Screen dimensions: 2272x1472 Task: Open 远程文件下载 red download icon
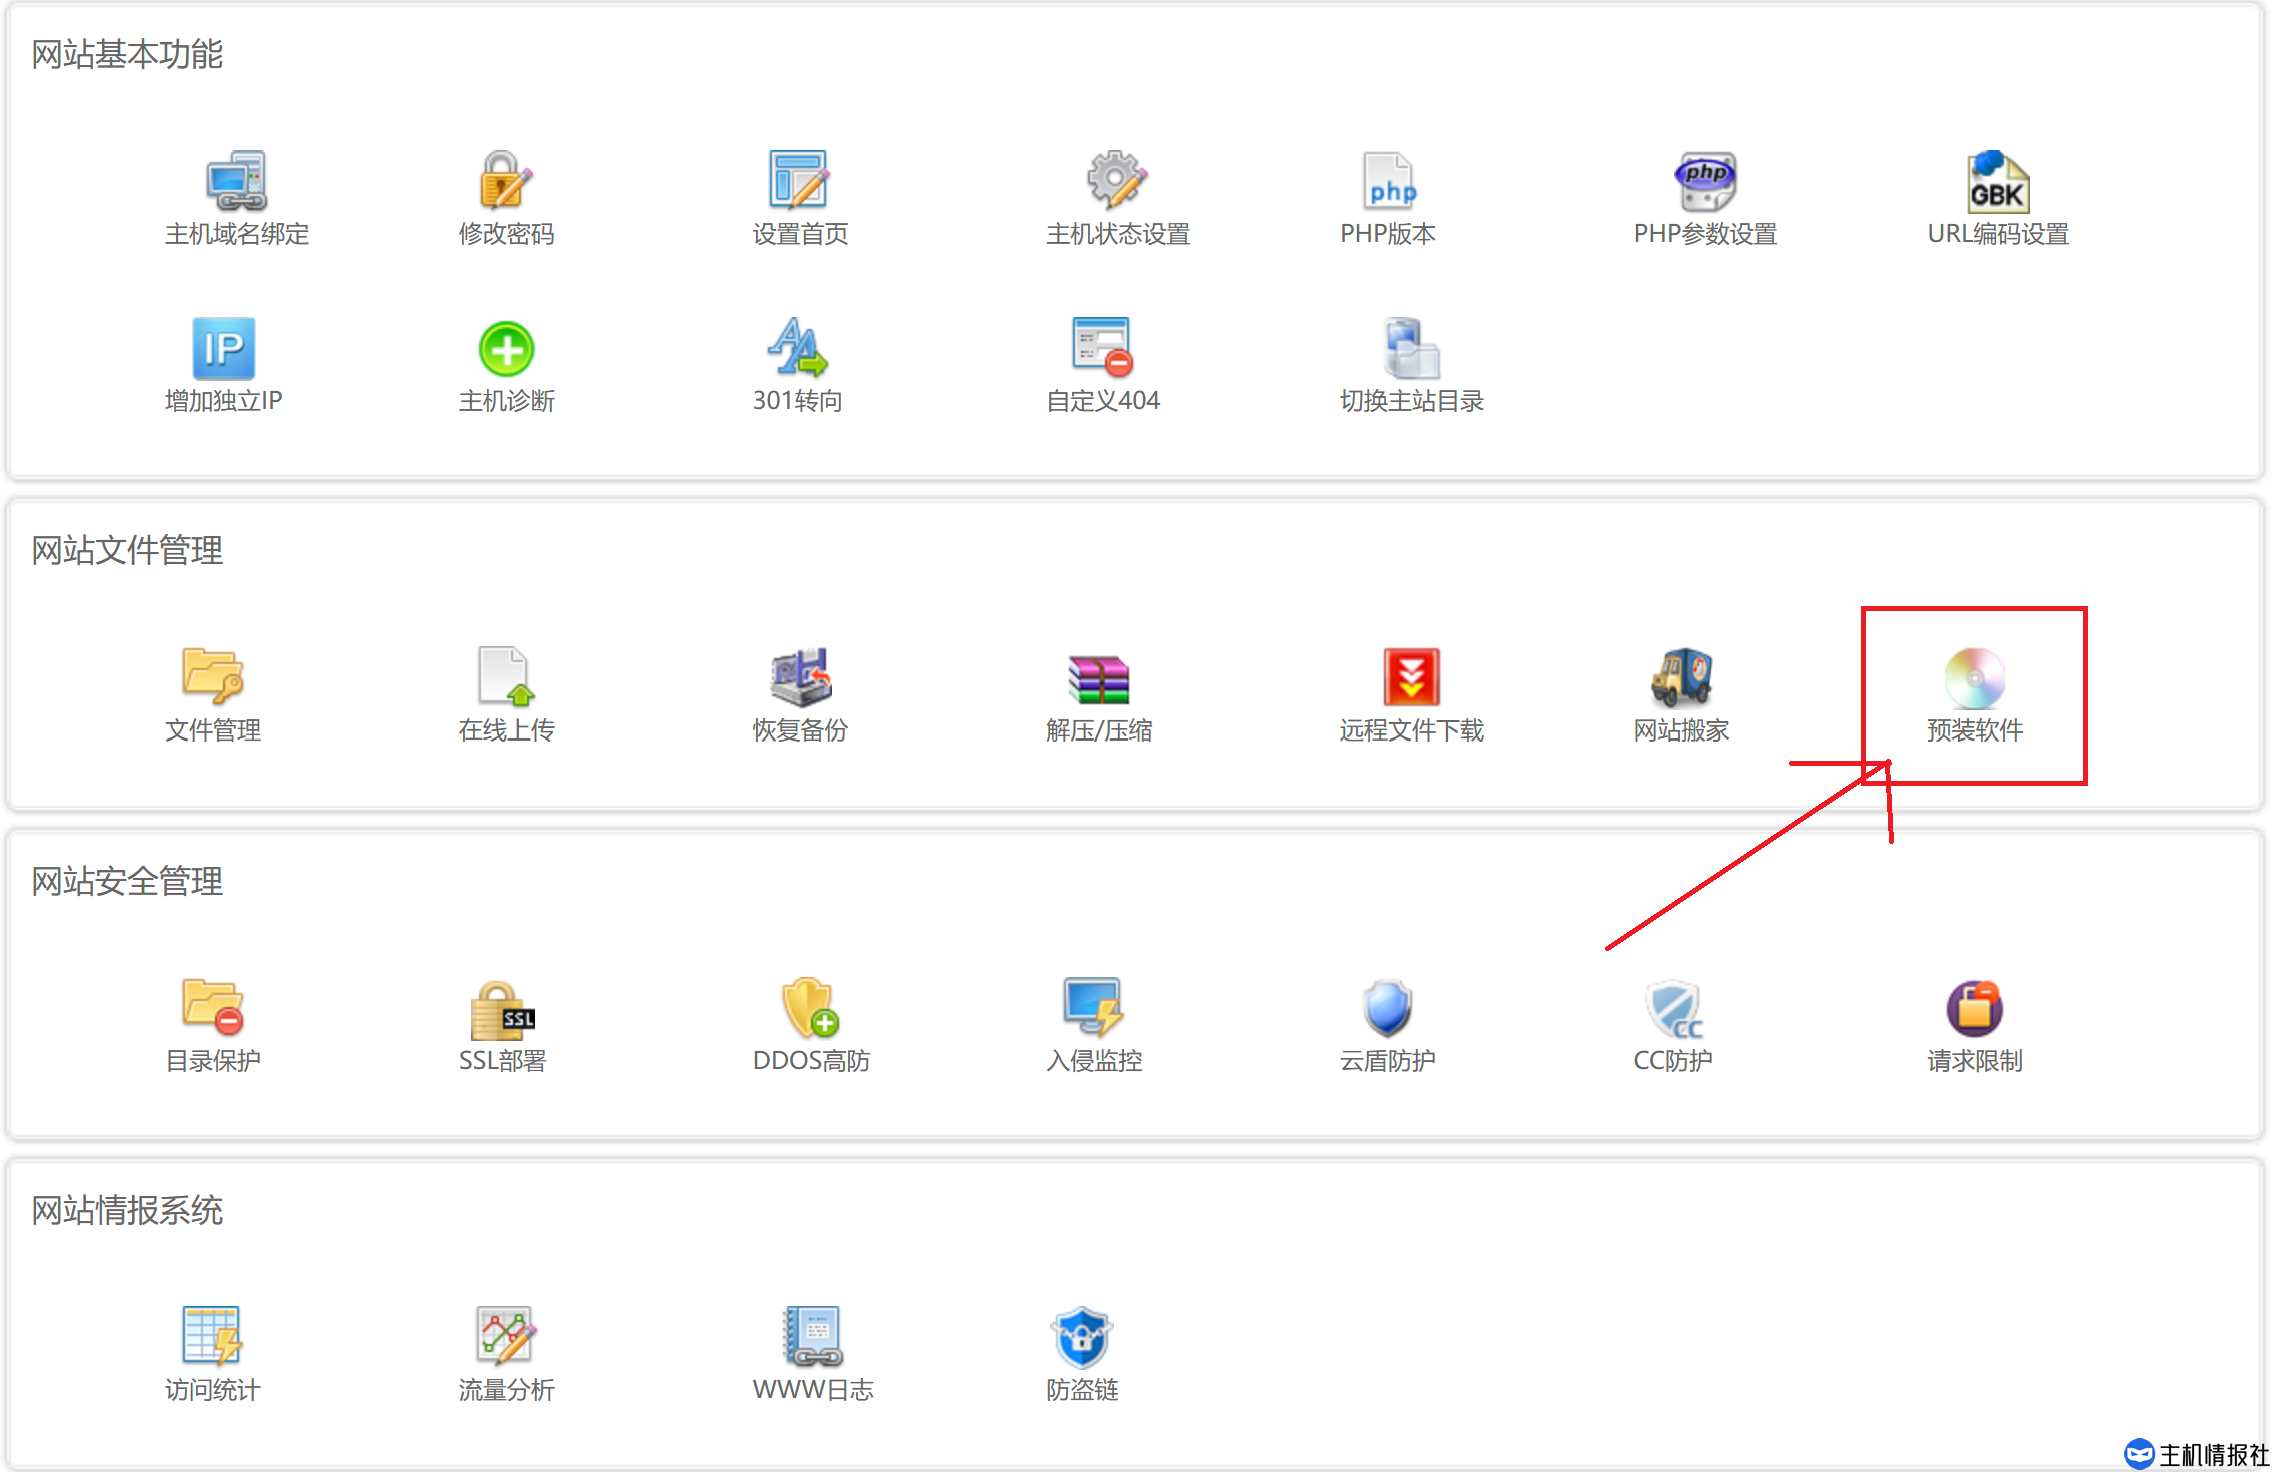pos(1411,676)
